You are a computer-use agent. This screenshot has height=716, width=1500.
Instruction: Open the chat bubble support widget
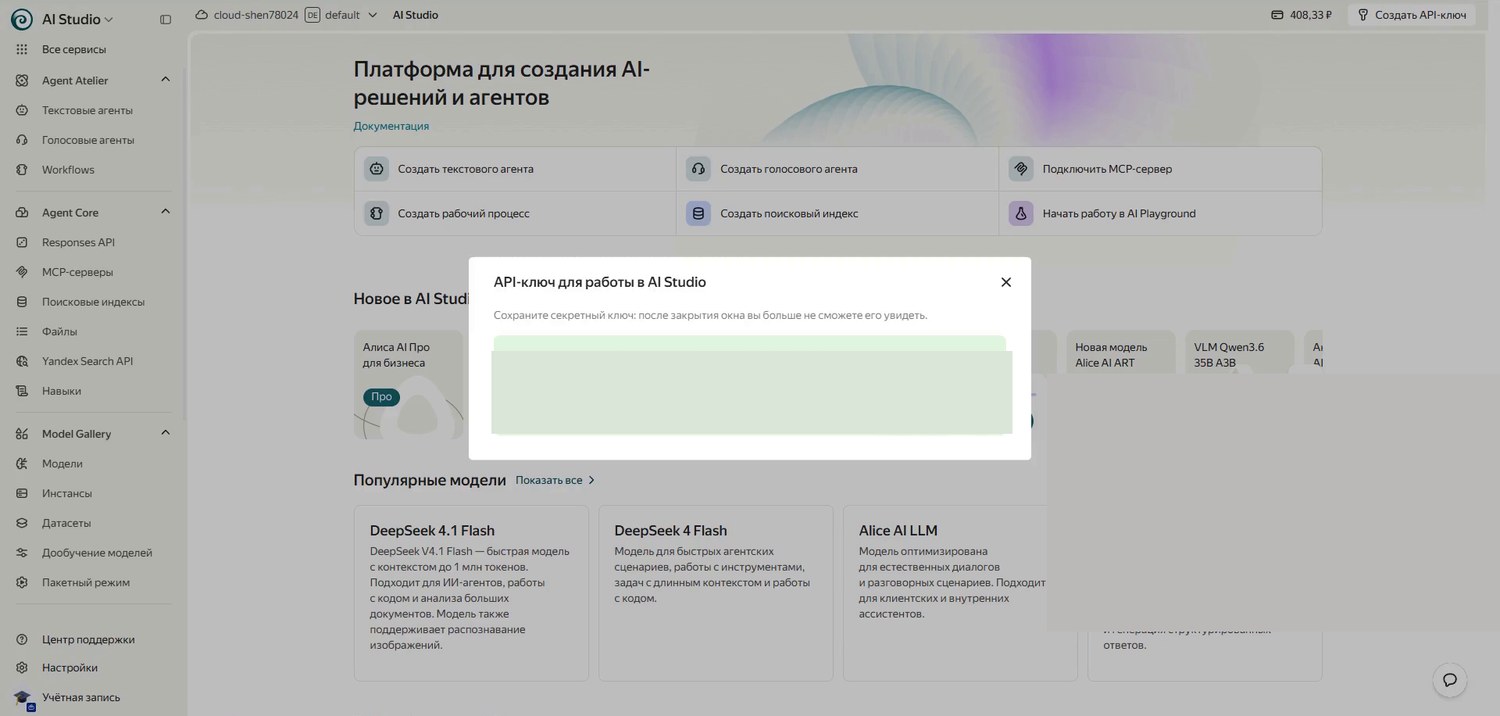[1450, 680]
